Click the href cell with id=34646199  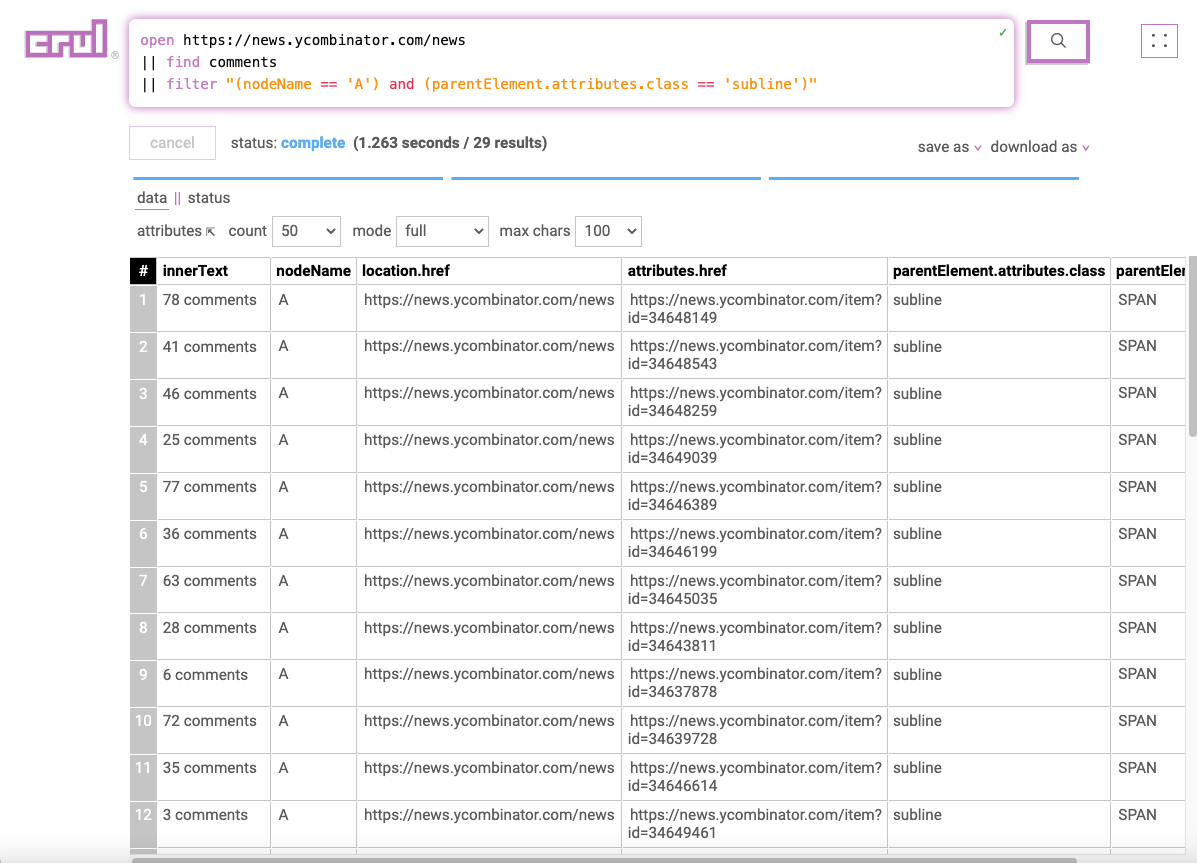754,543
